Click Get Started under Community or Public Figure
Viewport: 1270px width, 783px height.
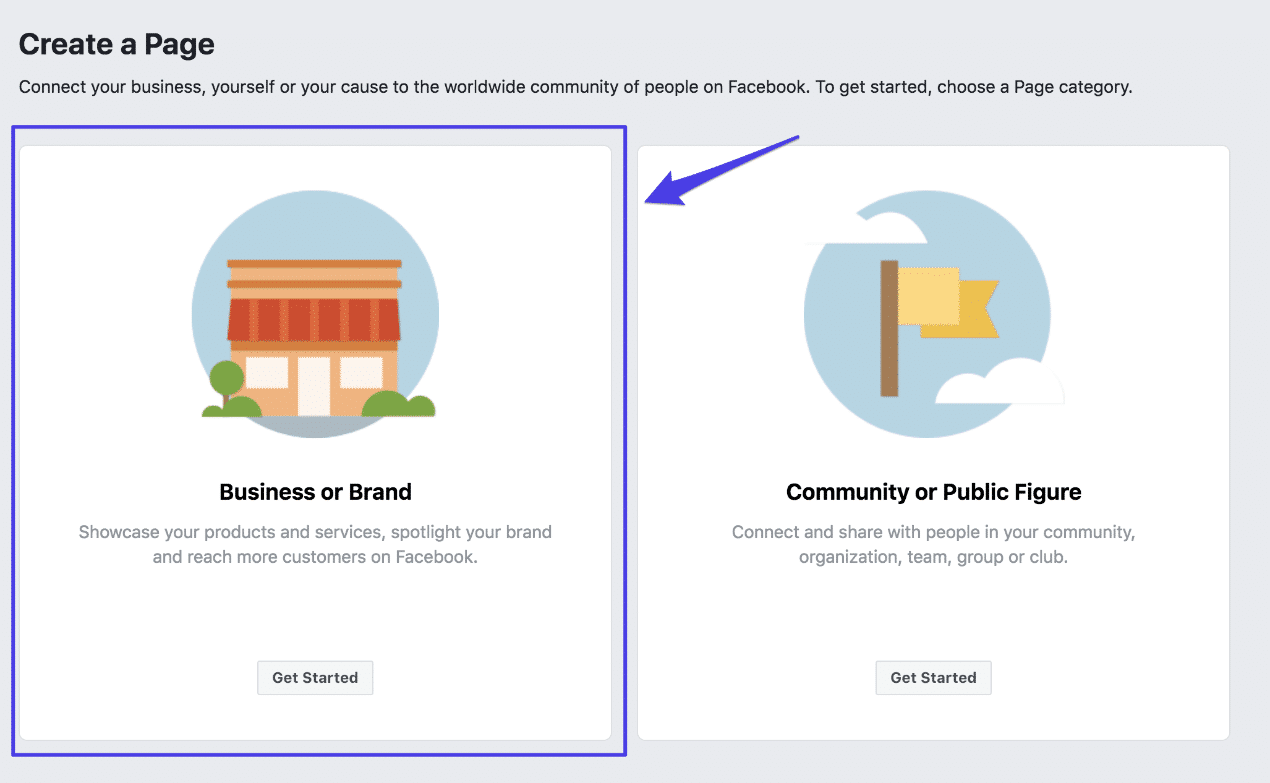point(933,677)
